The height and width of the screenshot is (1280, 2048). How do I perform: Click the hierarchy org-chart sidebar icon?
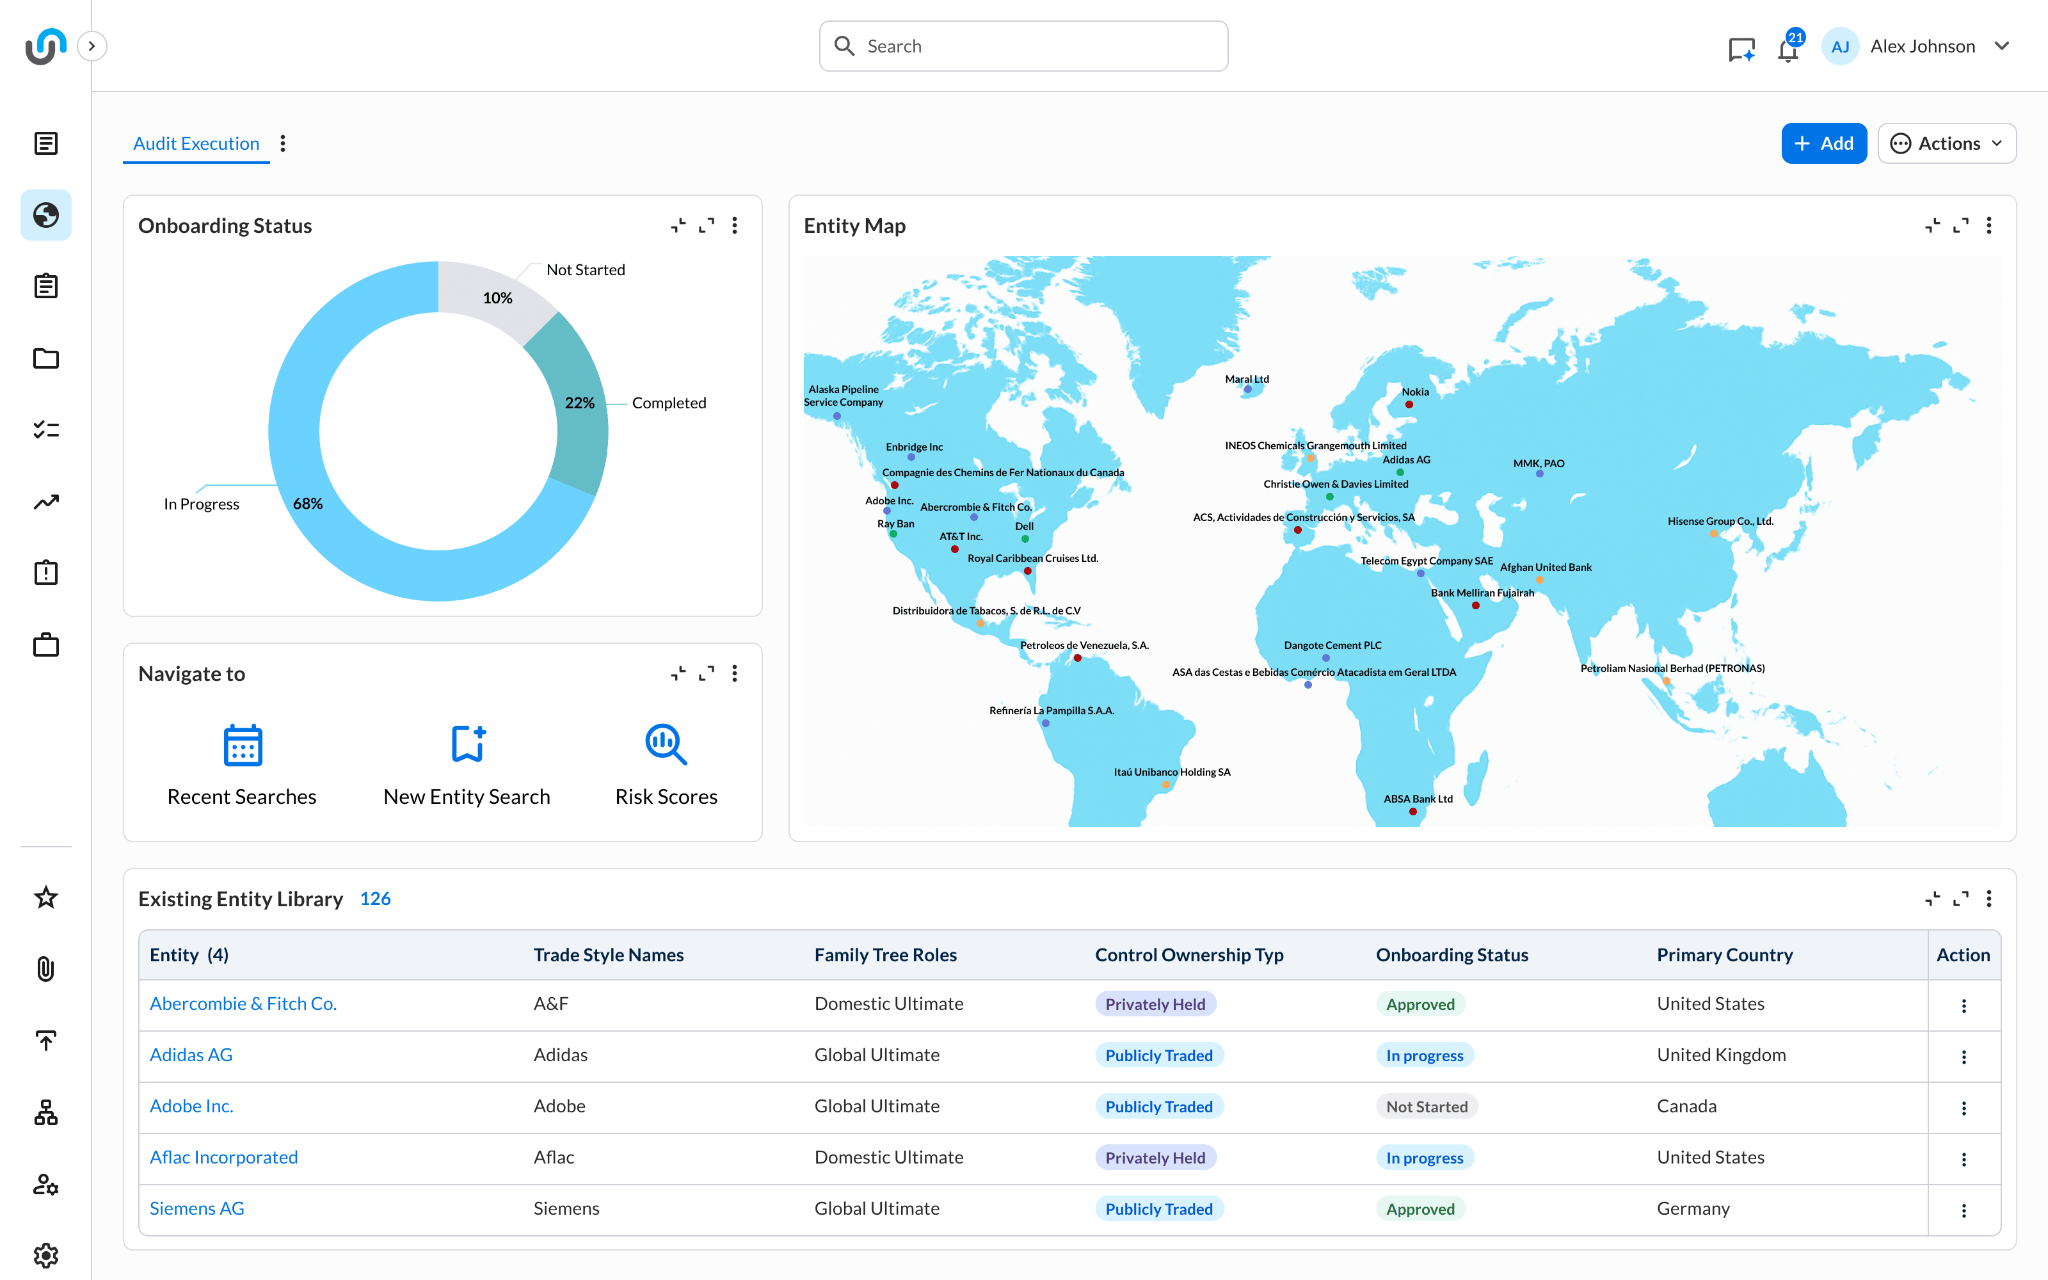46,1112
